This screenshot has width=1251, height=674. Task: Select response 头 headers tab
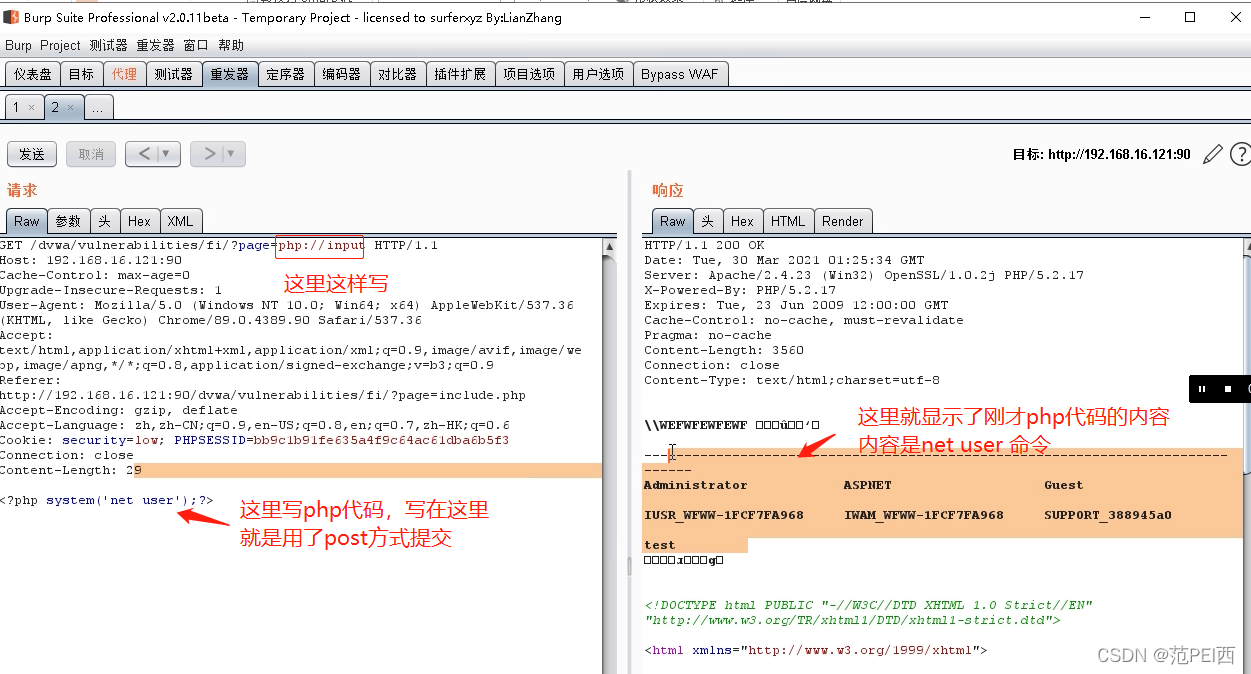point(707,221)
